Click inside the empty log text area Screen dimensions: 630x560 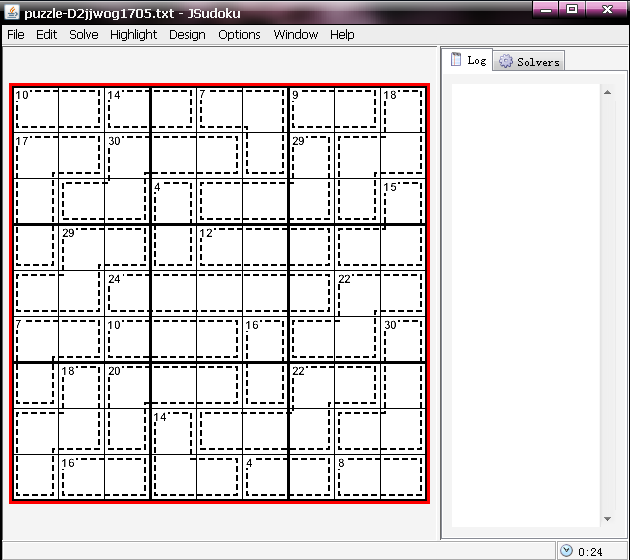(x=526, y=305)
